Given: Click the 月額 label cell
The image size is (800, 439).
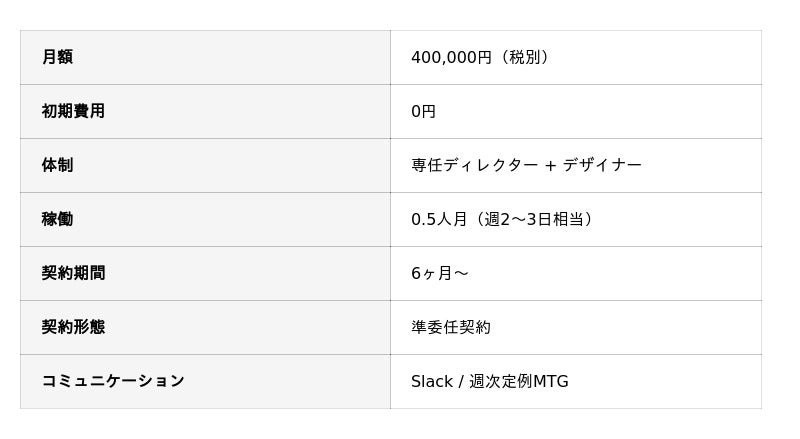Looking at the screenshot, I should [x=57, y=58].
